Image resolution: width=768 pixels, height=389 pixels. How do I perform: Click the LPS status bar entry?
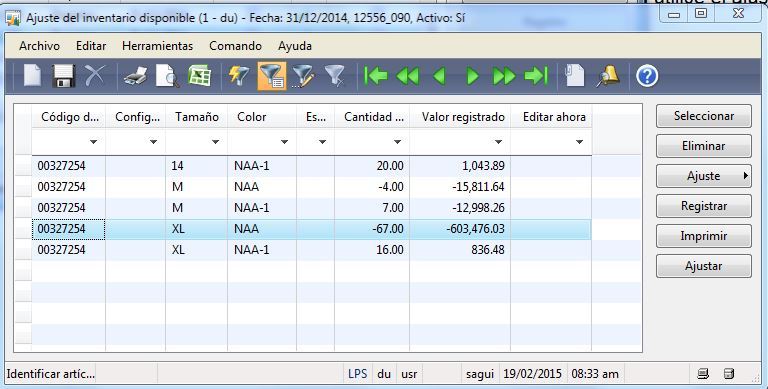pos(358,374)
